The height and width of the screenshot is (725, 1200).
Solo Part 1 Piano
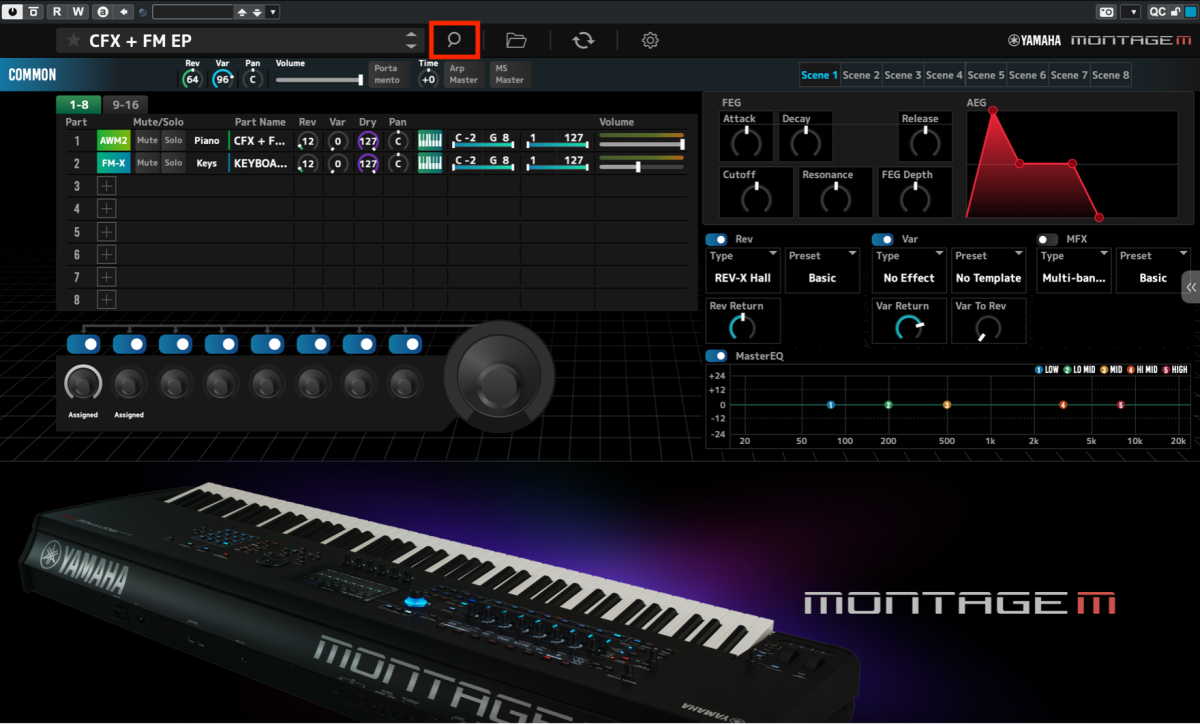[173, 141]
